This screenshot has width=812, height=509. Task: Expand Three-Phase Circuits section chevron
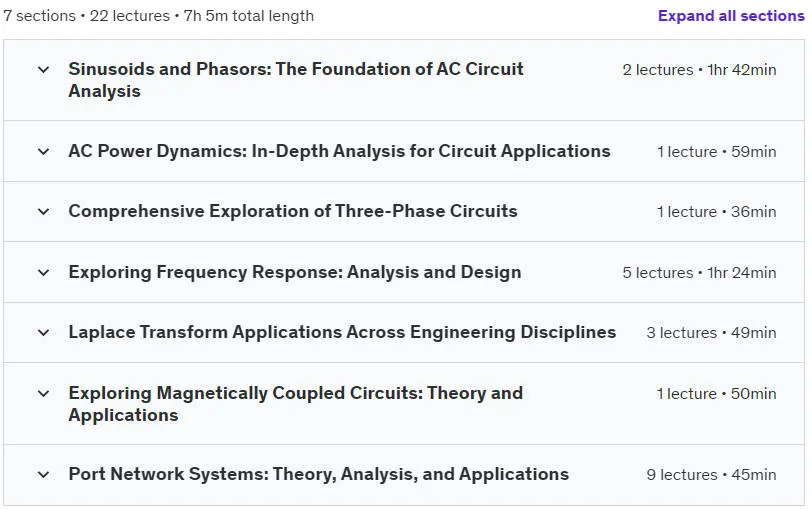44,212
